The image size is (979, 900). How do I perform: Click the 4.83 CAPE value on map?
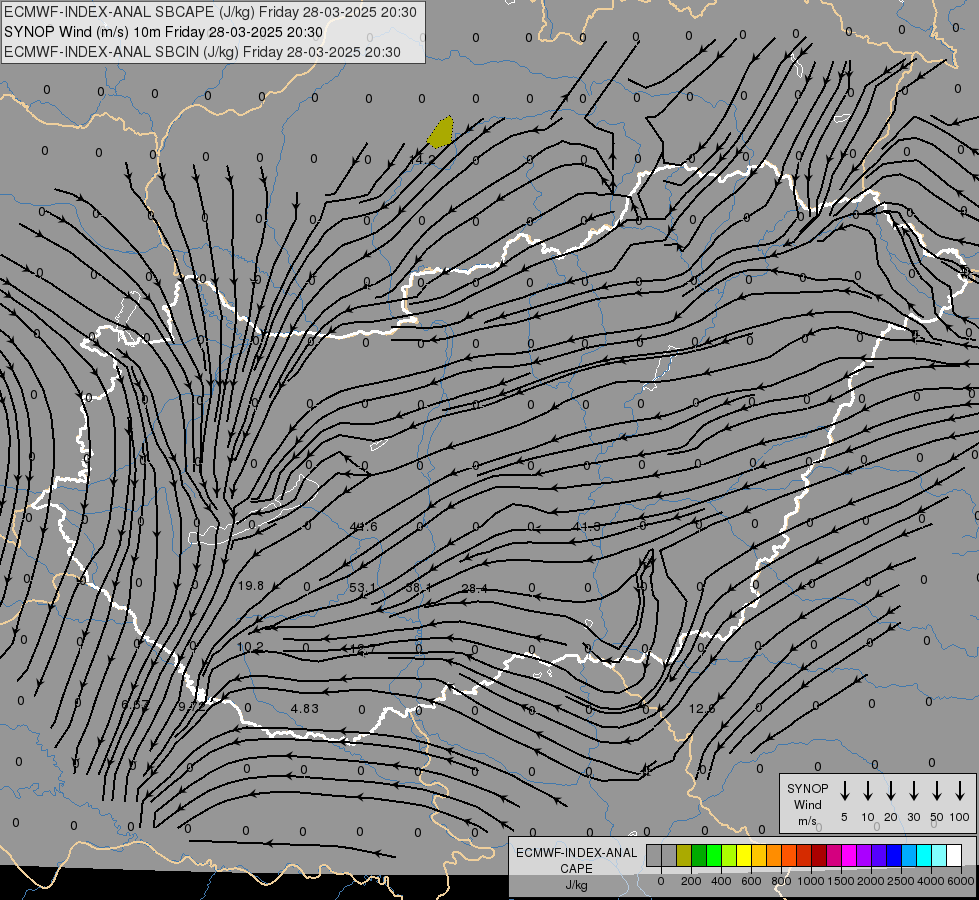tap(305, 708)
